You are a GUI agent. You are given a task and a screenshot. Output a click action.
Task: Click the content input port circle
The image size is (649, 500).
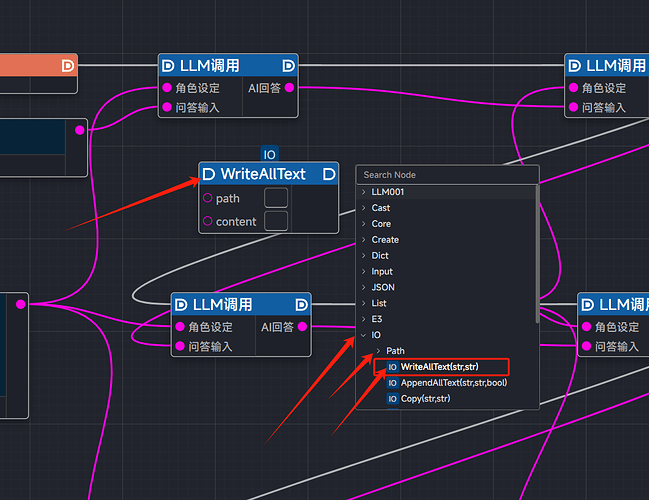coord(207,221)
